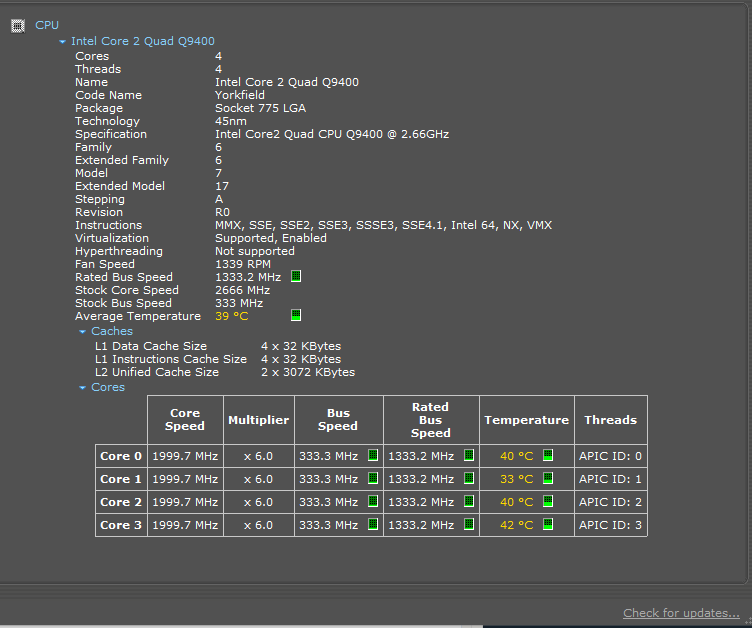Select the instructions list starting with MMX
Screen dimensions: 752x628
[383, 225]
